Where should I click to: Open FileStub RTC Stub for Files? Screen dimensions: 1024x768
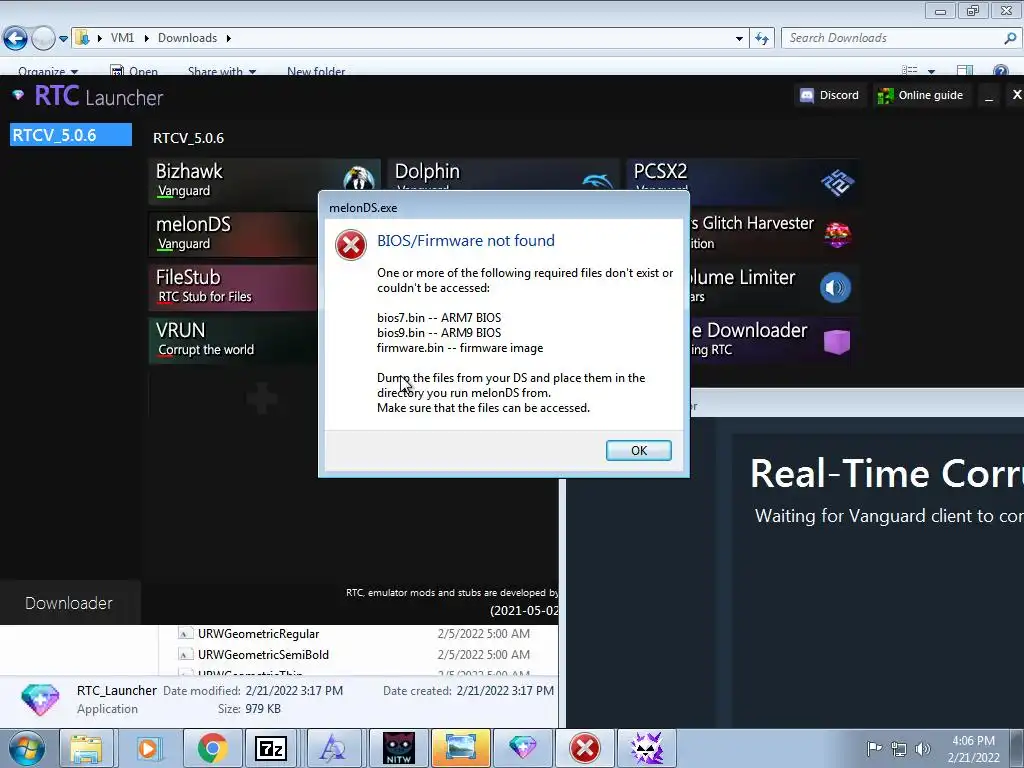234,286
